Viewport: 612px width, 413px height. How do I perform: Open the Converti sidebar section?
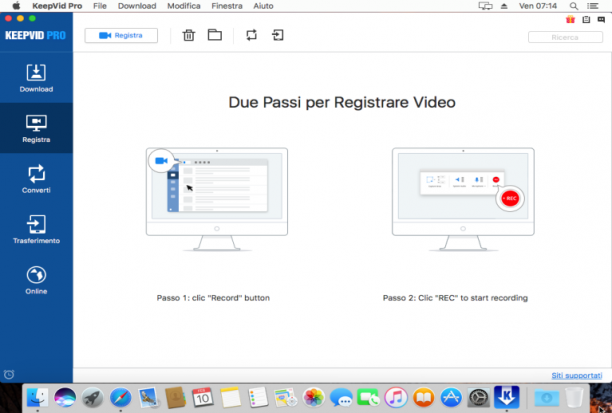36,179
